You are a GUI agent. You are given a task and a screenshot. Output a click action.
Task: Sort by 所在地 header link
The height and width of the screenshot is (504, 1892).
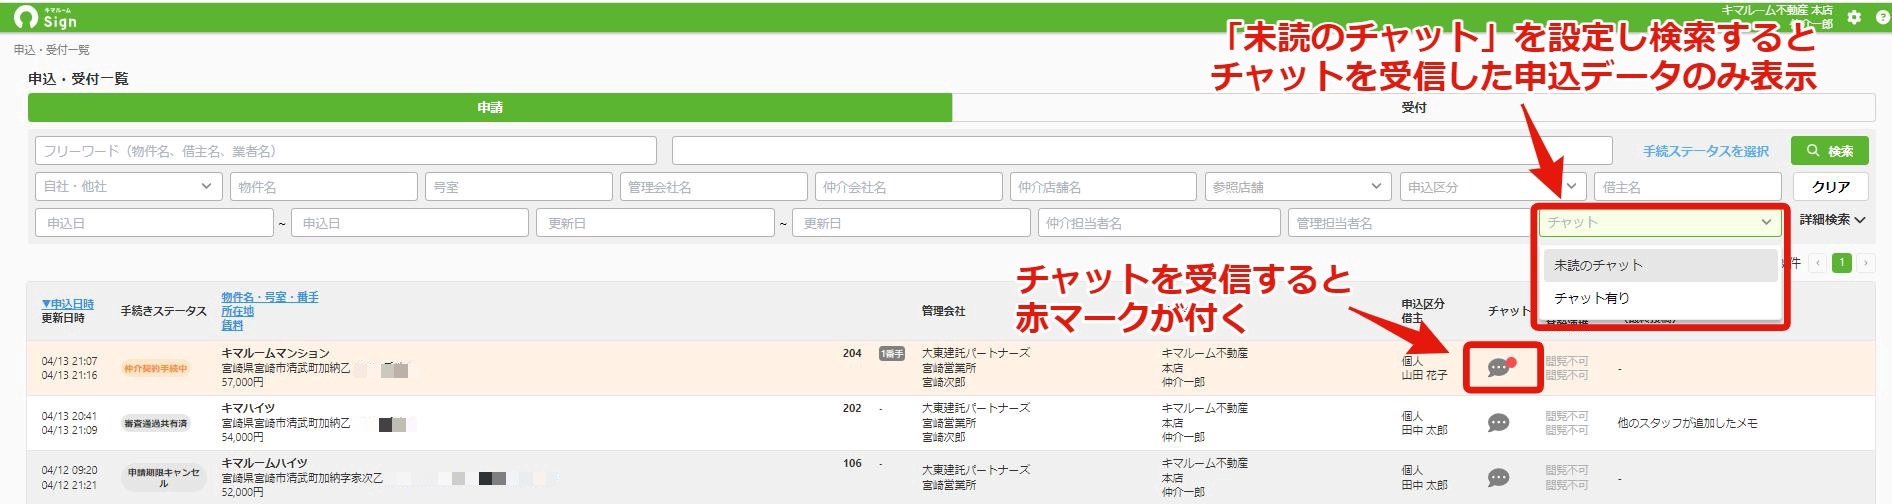tap(238, 311)
